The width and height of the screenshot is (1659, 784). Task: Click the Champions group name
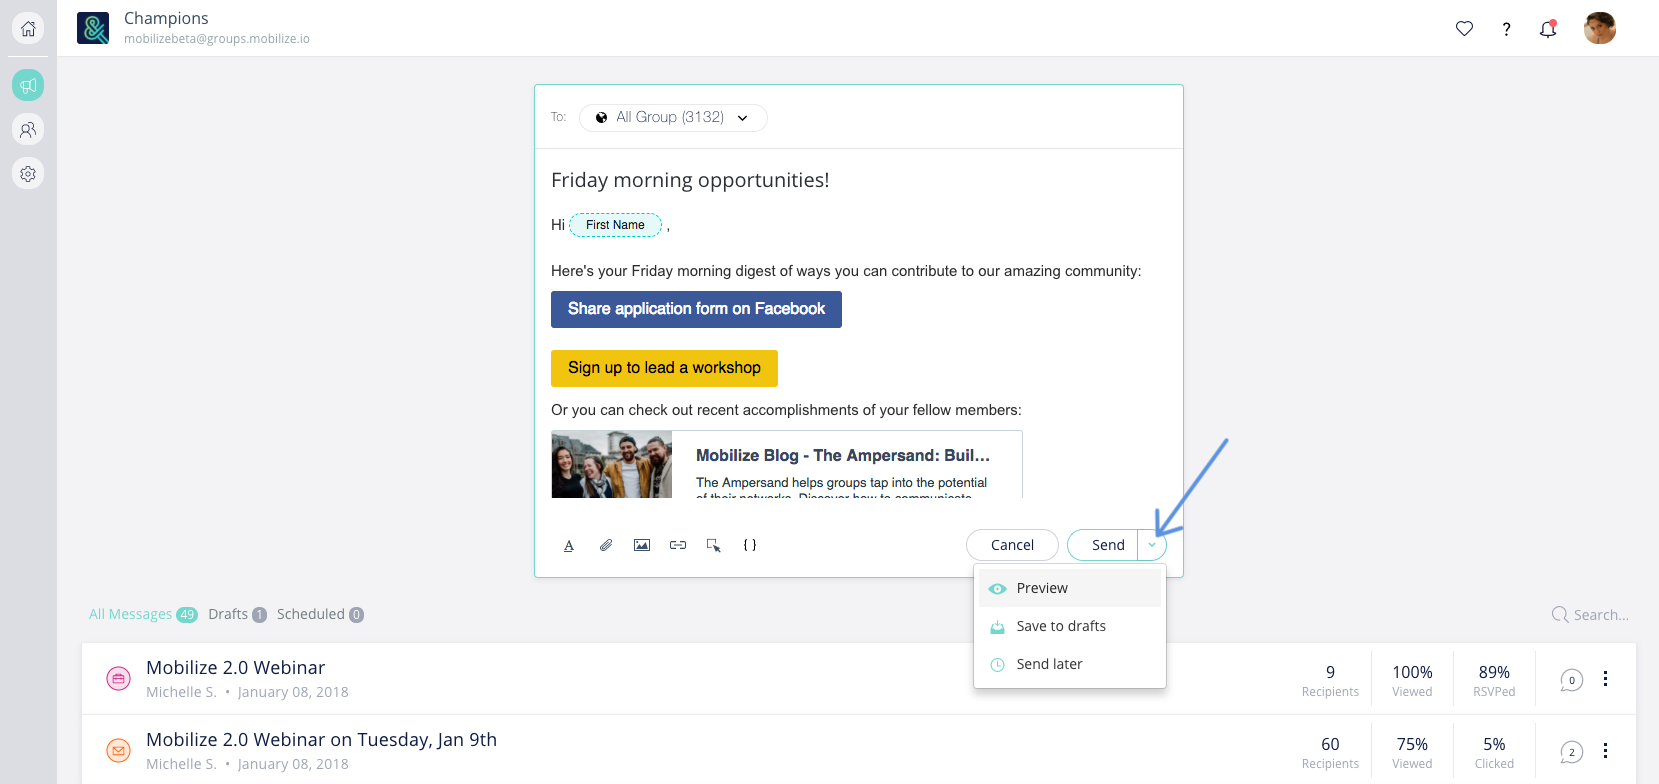coord(166,18)
